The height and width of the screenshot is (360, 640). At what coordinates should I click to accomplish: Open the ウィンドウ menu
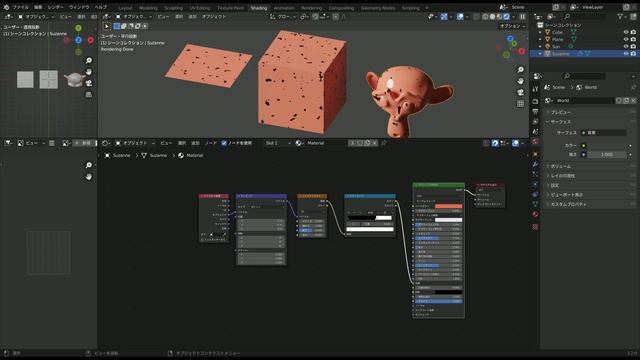point(79,7)
